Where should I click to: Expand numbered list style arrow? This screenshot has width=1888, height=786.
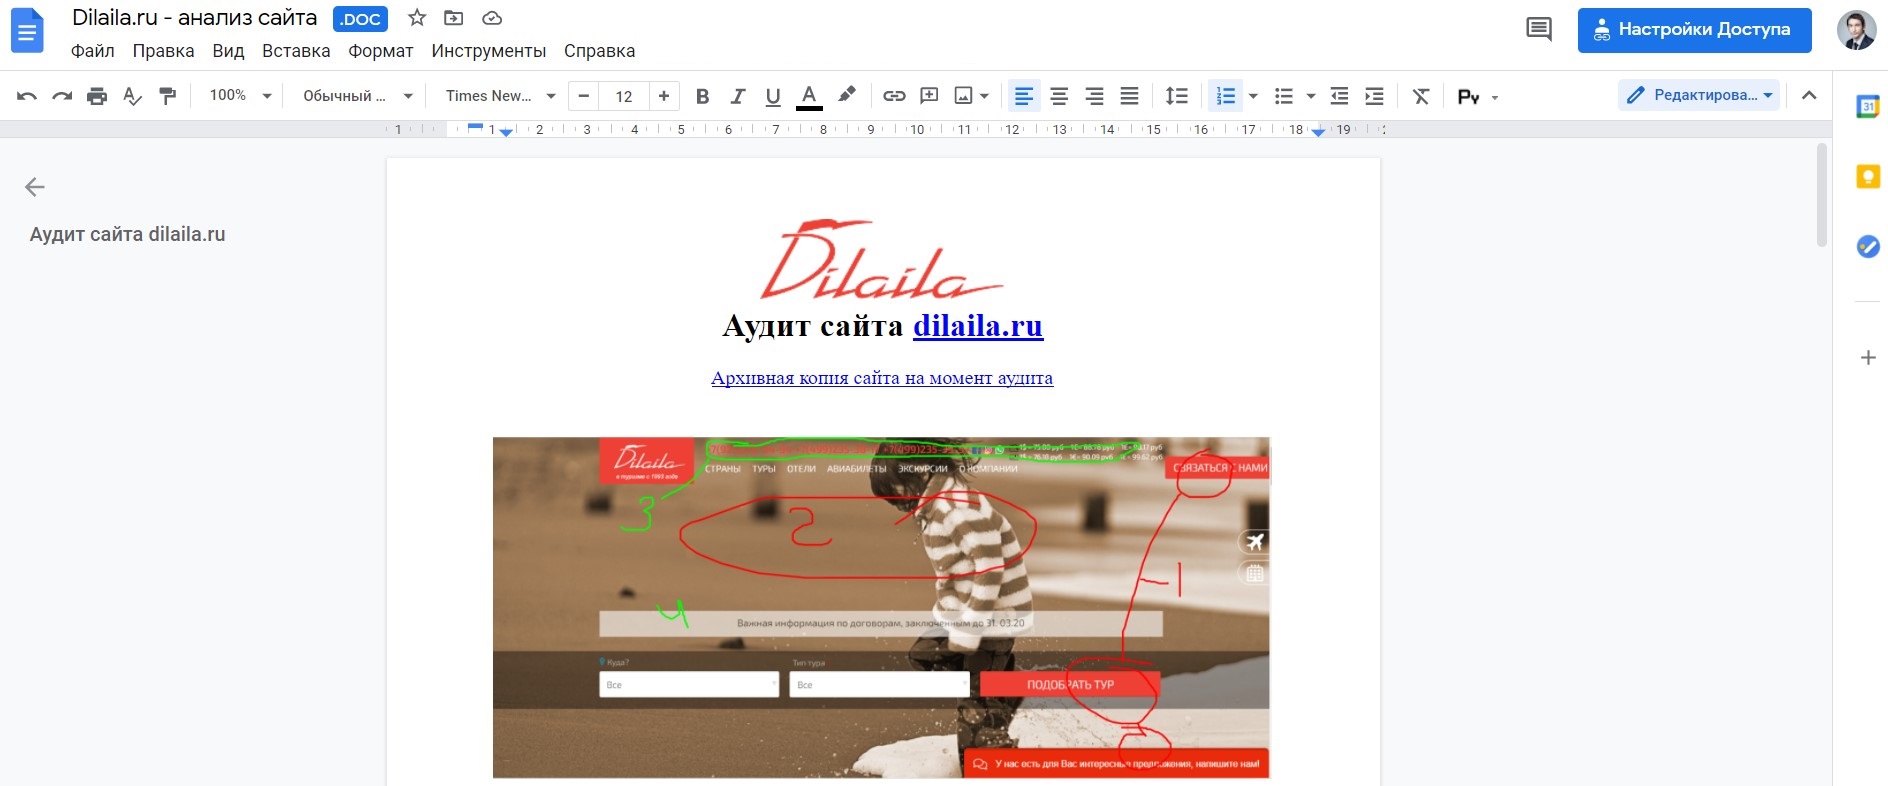(x=1253, y=97)
